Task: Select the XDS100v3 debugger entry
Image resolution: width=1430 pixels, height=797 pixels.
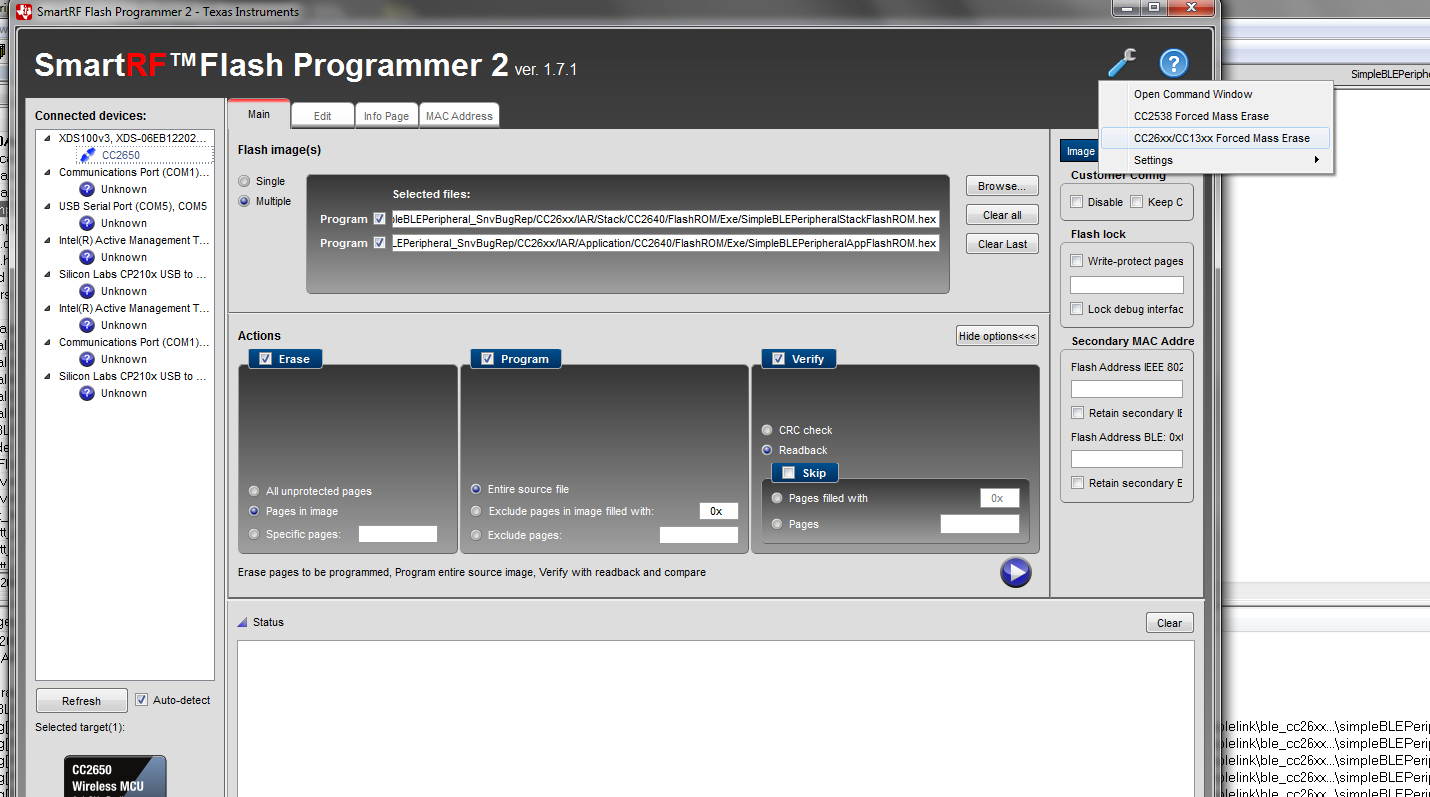Action: pyautogui.click(x=133, y=138)
